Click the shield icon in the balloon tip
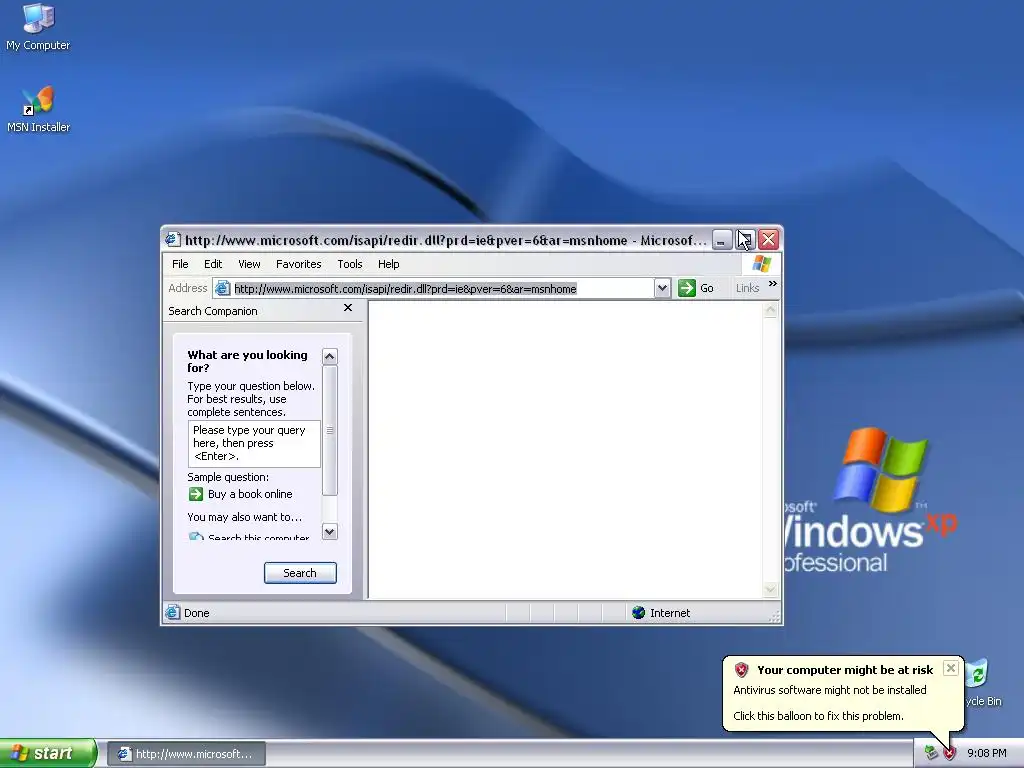The height and width of the screenshot is (768, 1024). 741,669
